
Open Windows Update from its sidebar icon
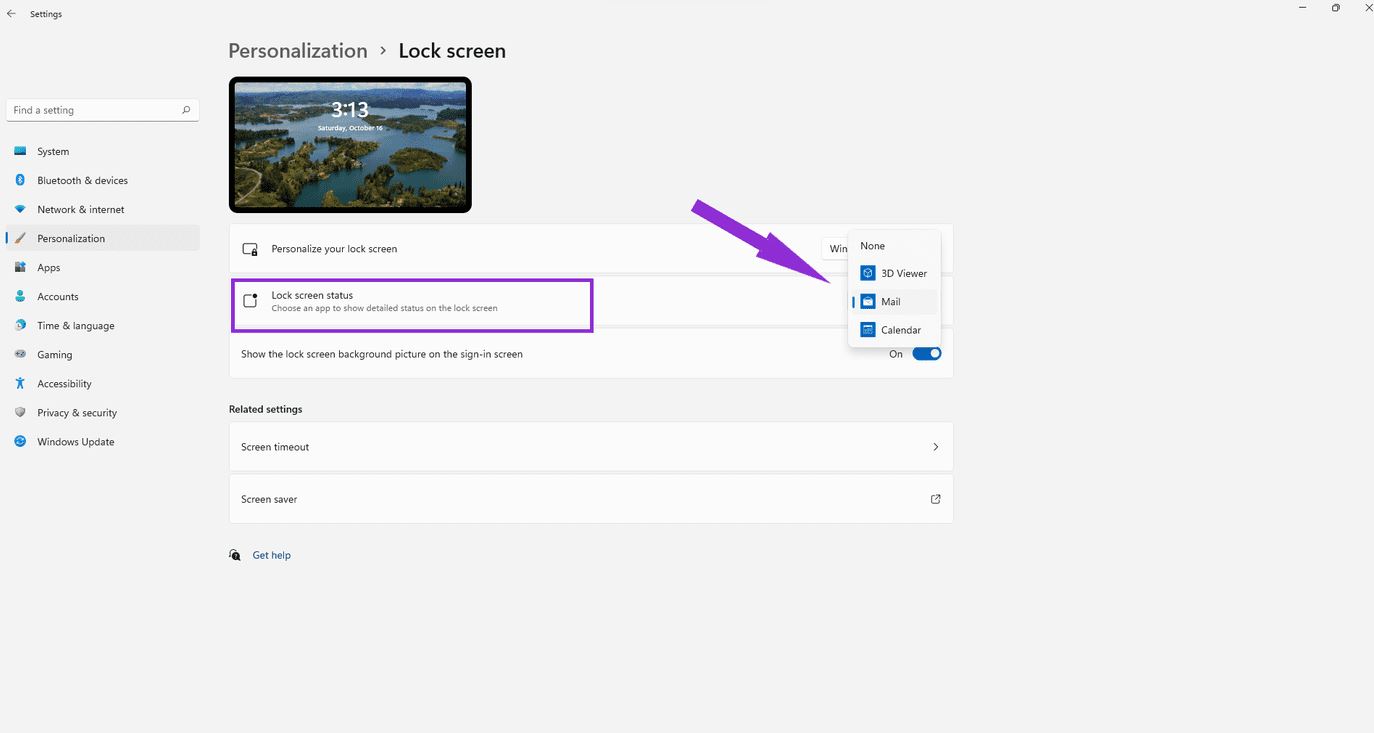[20, 442]
